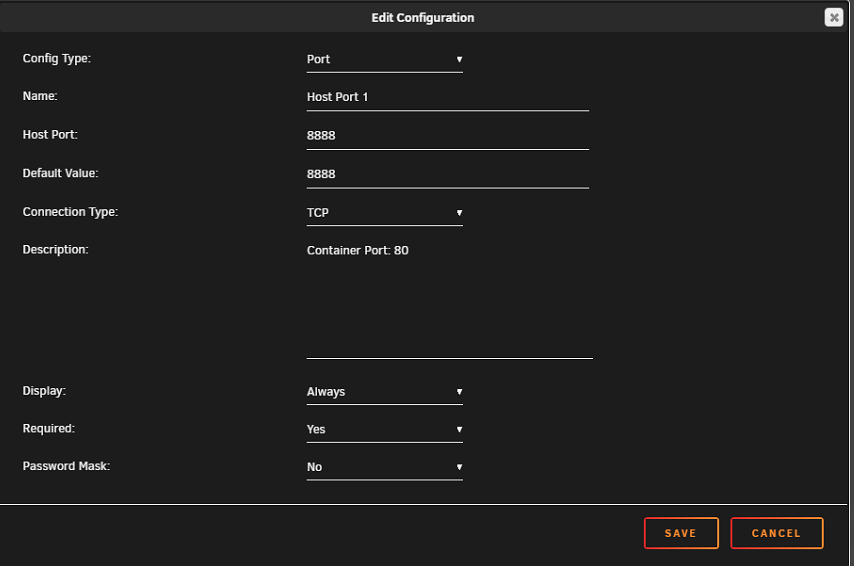Click the Config Type label

57,58
